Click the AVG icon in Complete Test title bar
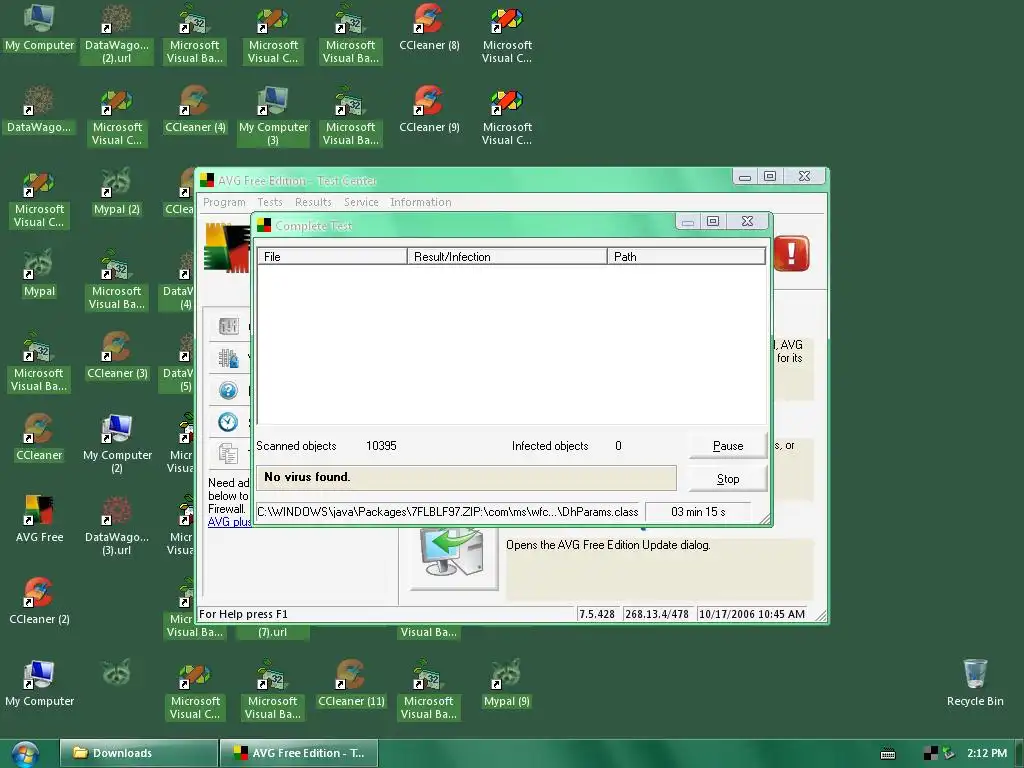 (x=264, y=225)
